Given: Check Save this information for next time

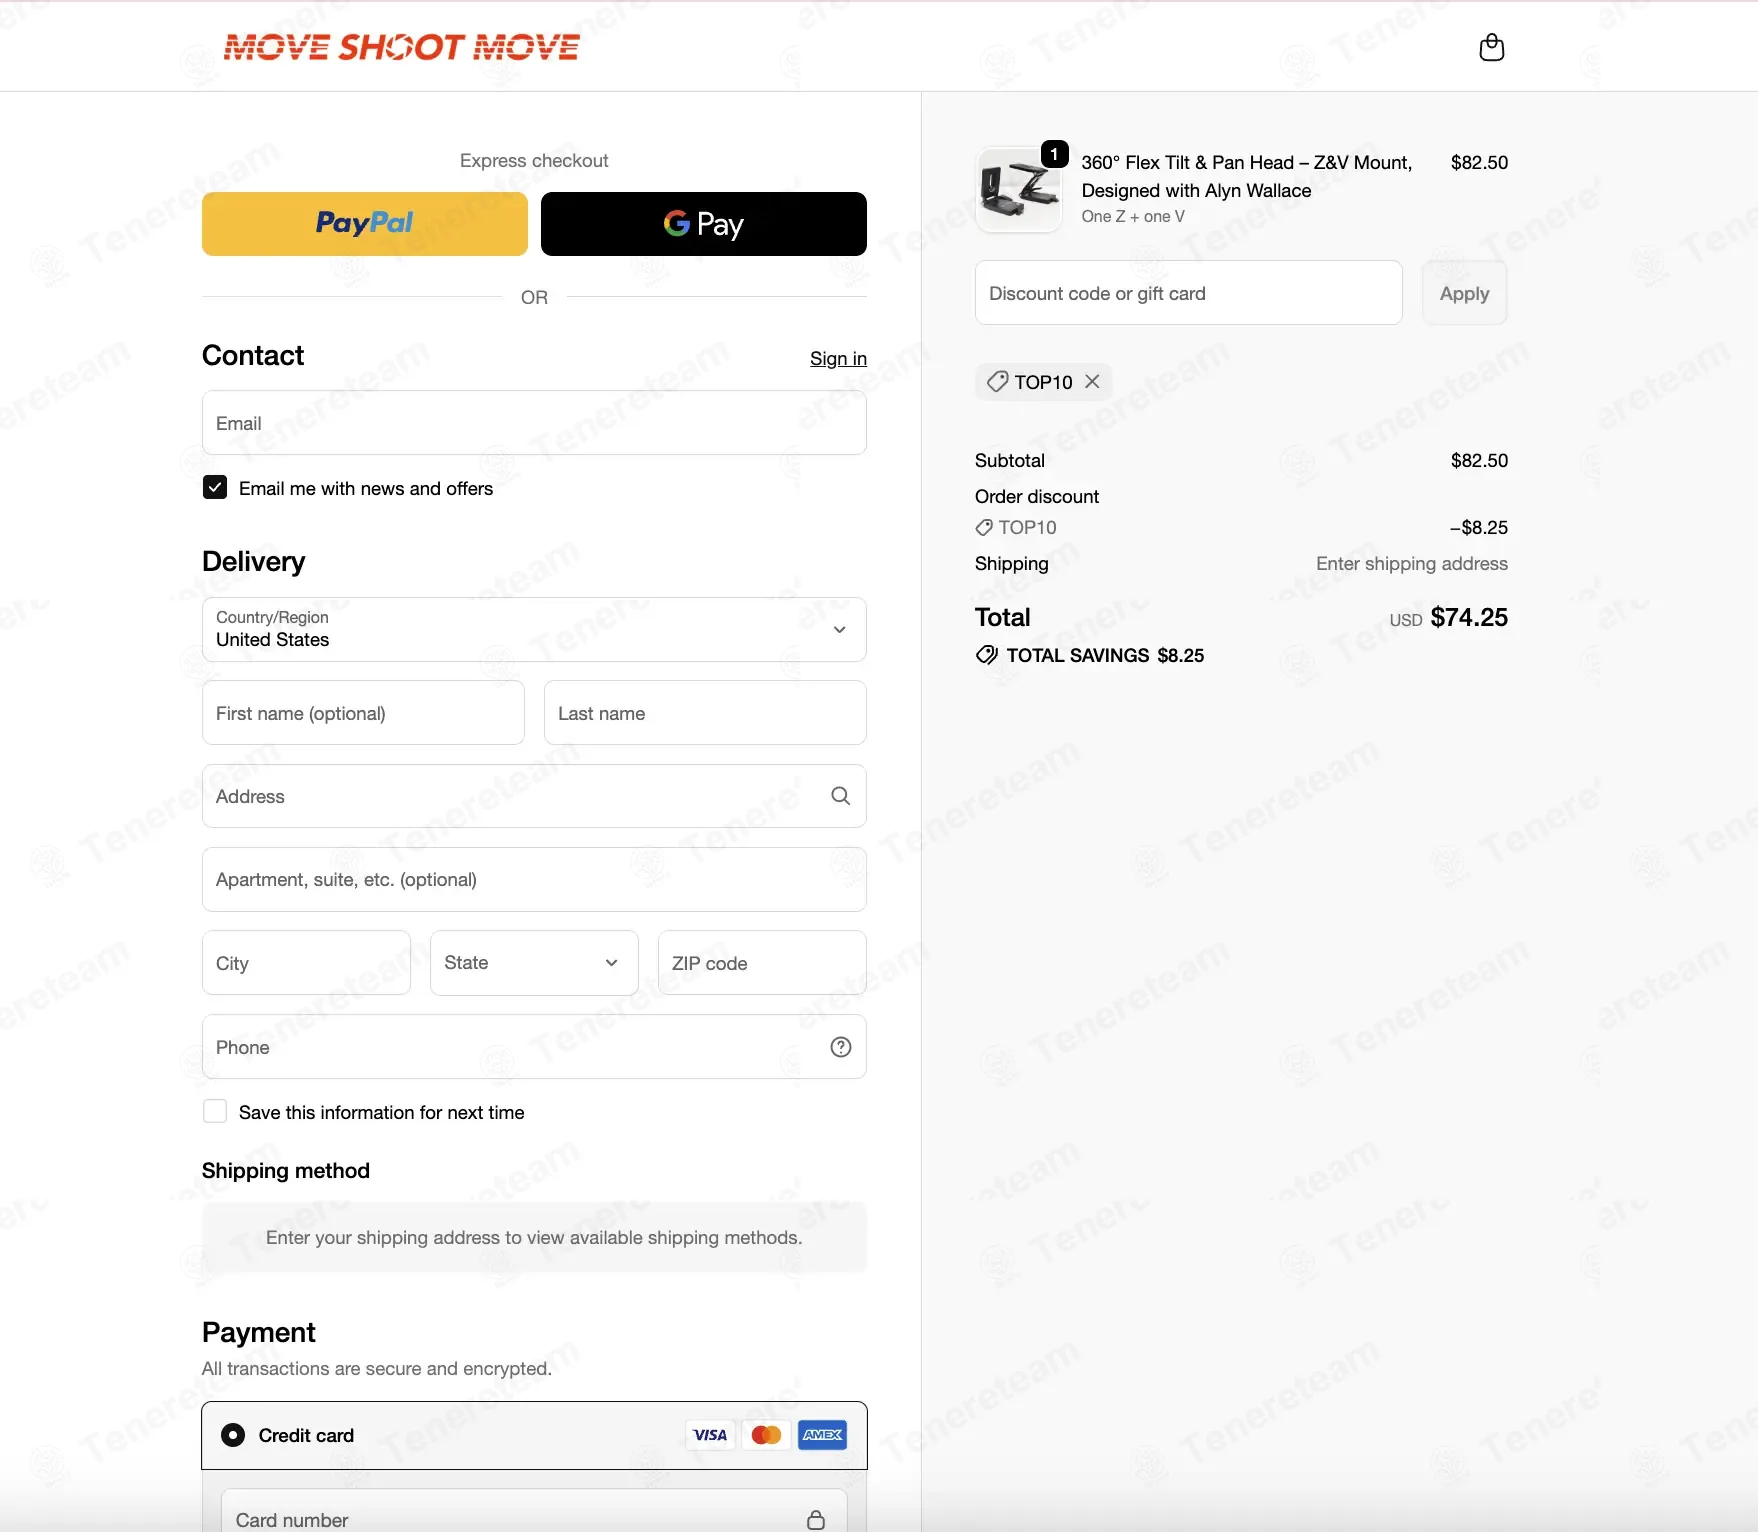Looking at the screenshot, I should [214, 1111].
